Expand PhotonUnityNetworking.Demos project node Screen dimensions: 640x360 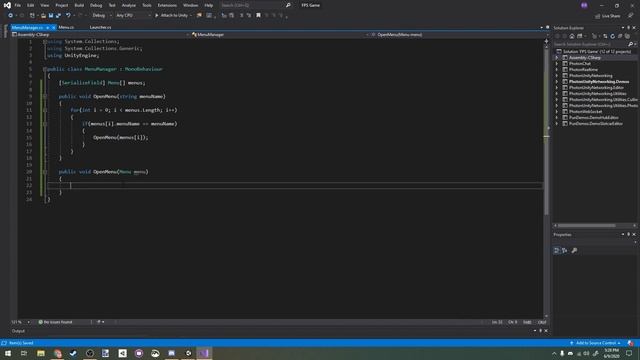(x=557, y=82)
